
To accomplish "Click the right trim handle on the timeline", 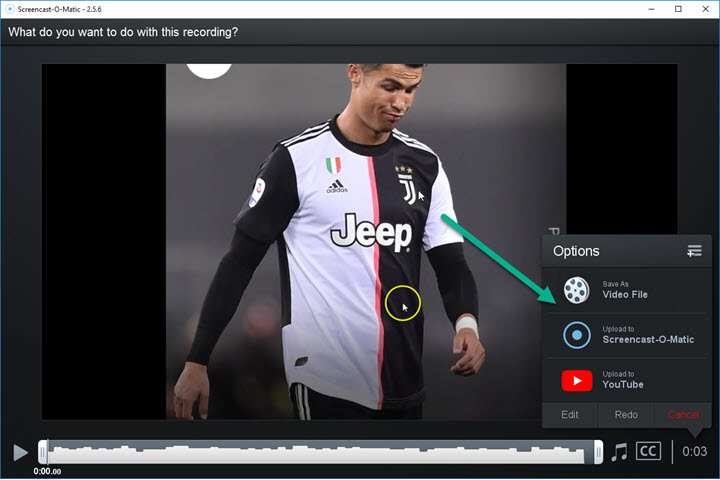I will pyautogui.click(x=598, y=452).
